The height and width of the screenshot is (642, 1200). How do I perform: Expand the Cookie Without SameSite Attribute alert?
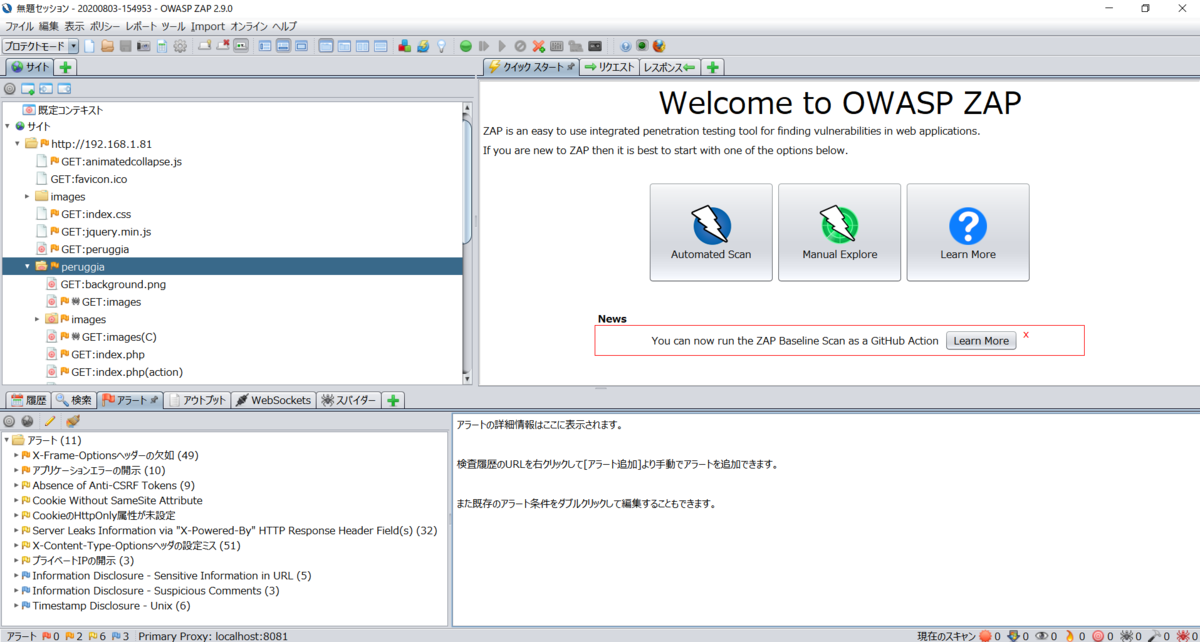(x=16, y=500)
